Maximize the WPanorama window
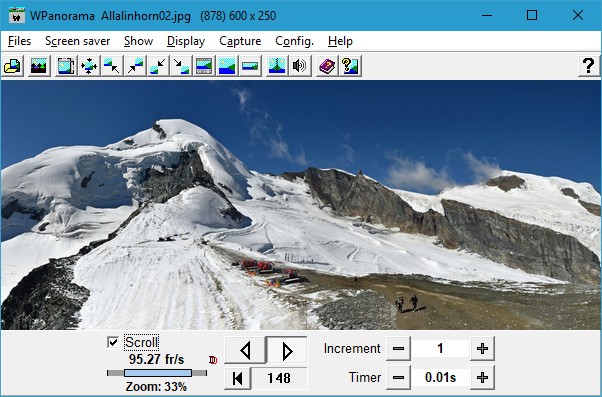The image size is (602, 397). tap(532, 15)
